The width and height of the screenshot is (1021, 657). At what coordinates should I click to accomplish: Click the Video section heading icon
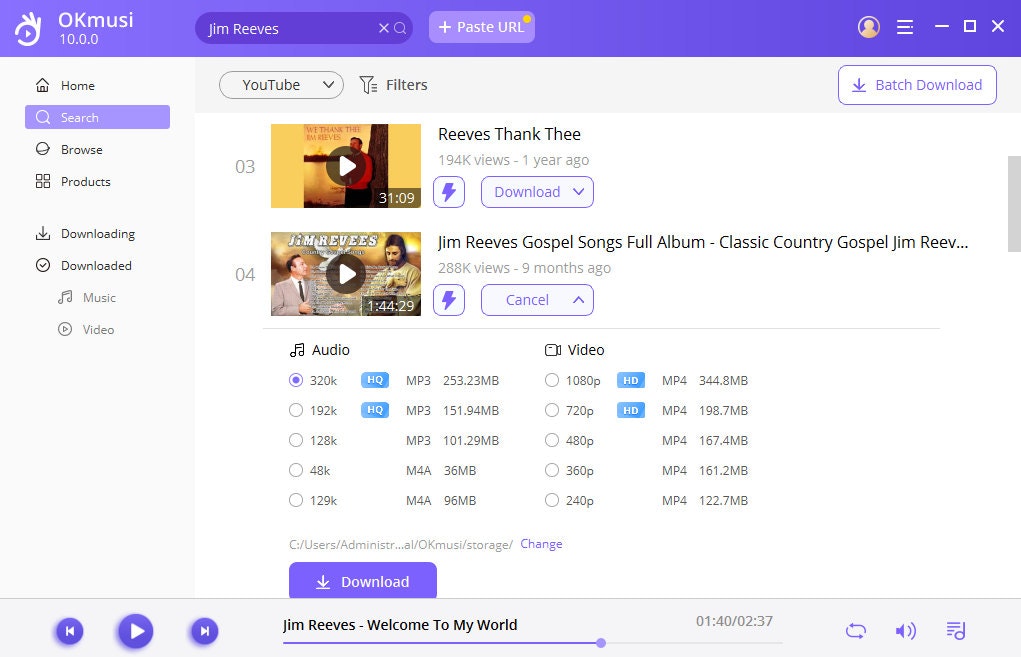click(553, 350)
